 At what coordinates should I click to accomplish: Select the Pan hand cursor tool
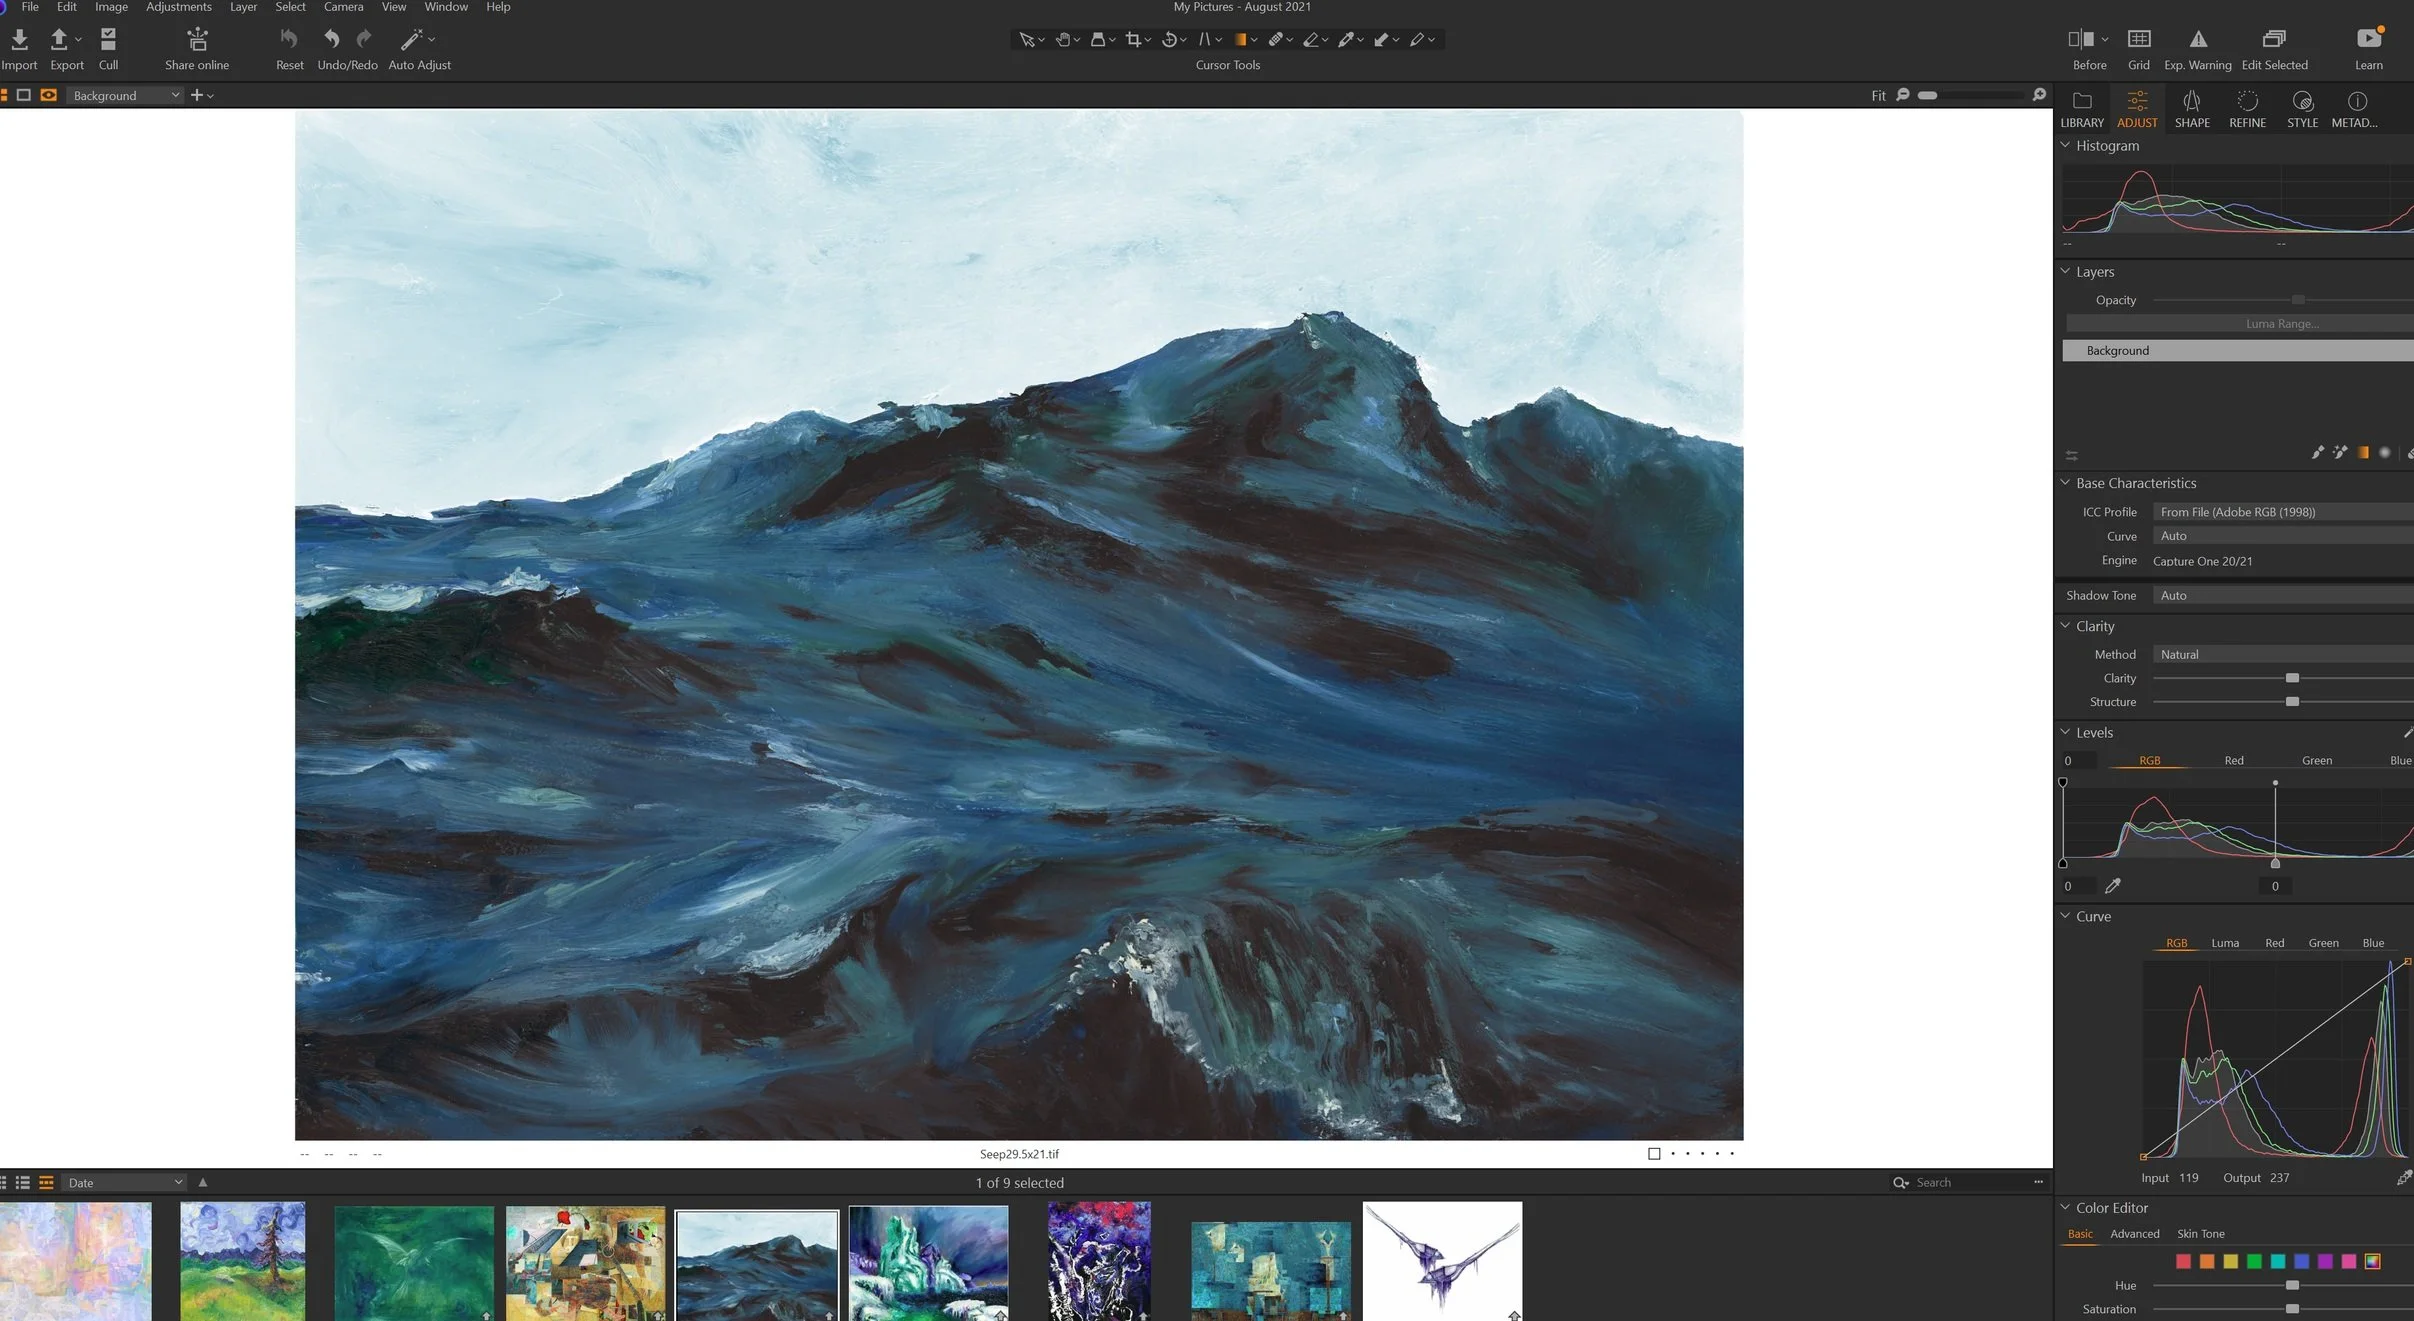coord(1062,39)
